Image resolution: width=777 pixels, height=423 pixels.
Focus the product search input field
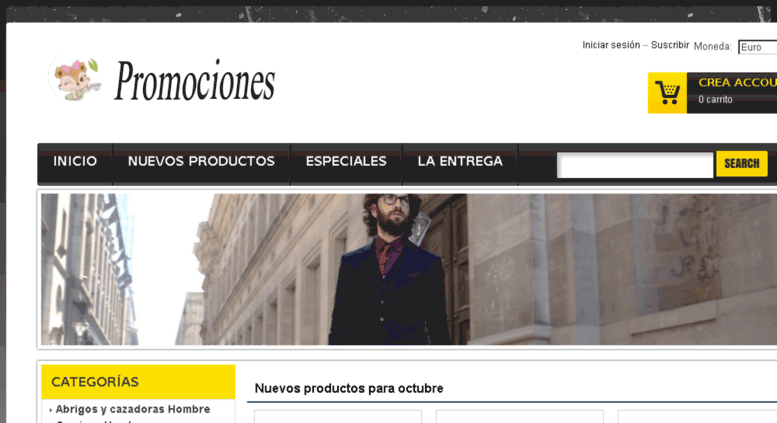635,165
